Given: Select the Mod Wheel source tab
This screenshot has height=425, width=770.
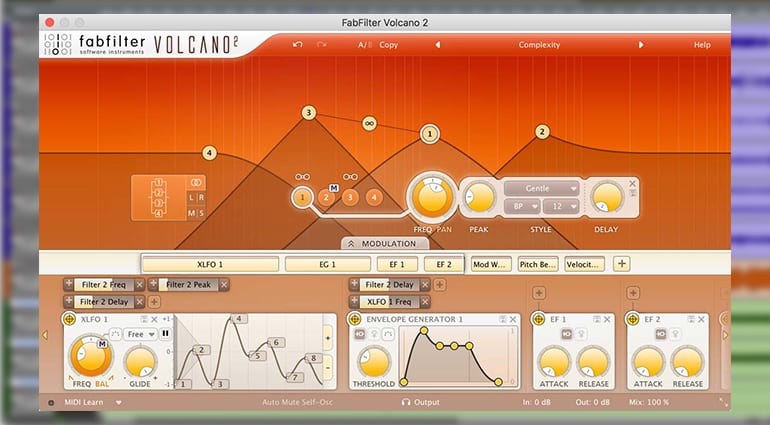Looking at the screenshot, I should click(491, 264).
